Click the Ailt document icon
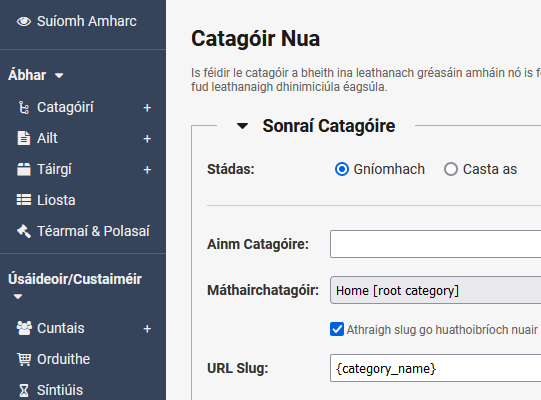The height and width of the screenshot is (400, 541). point(24,138)
